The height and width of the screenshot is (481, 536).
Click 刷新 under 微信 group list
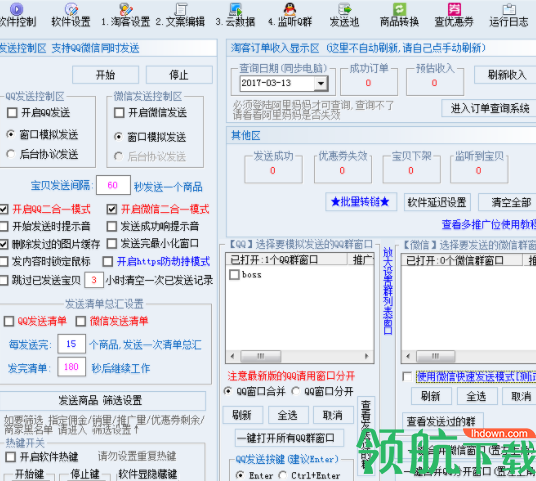click(431, 396)
